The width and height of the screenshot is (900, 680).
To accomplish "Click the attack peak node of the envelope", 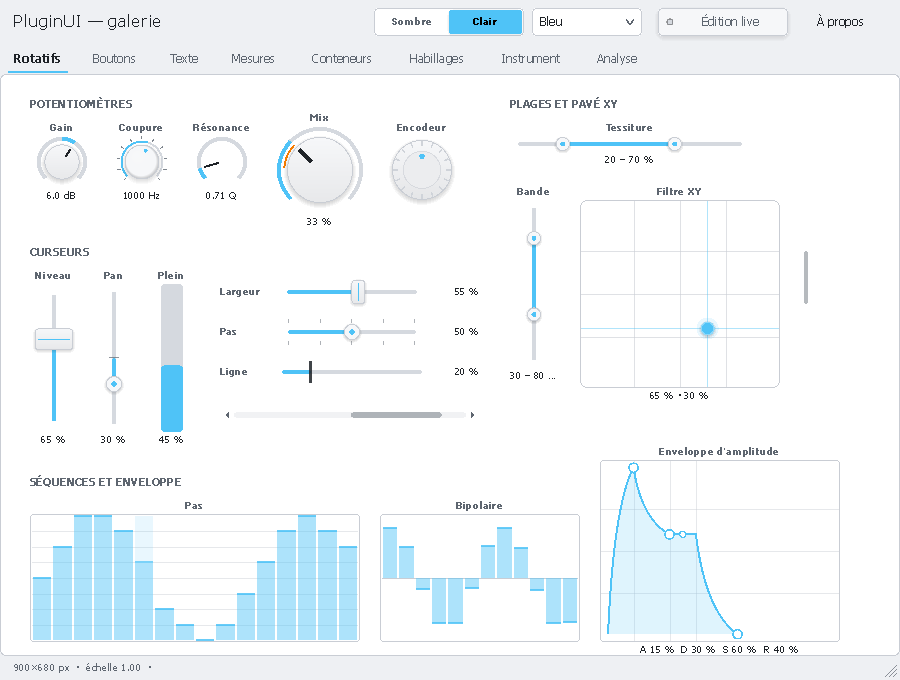I will click(x=633, y=468).
